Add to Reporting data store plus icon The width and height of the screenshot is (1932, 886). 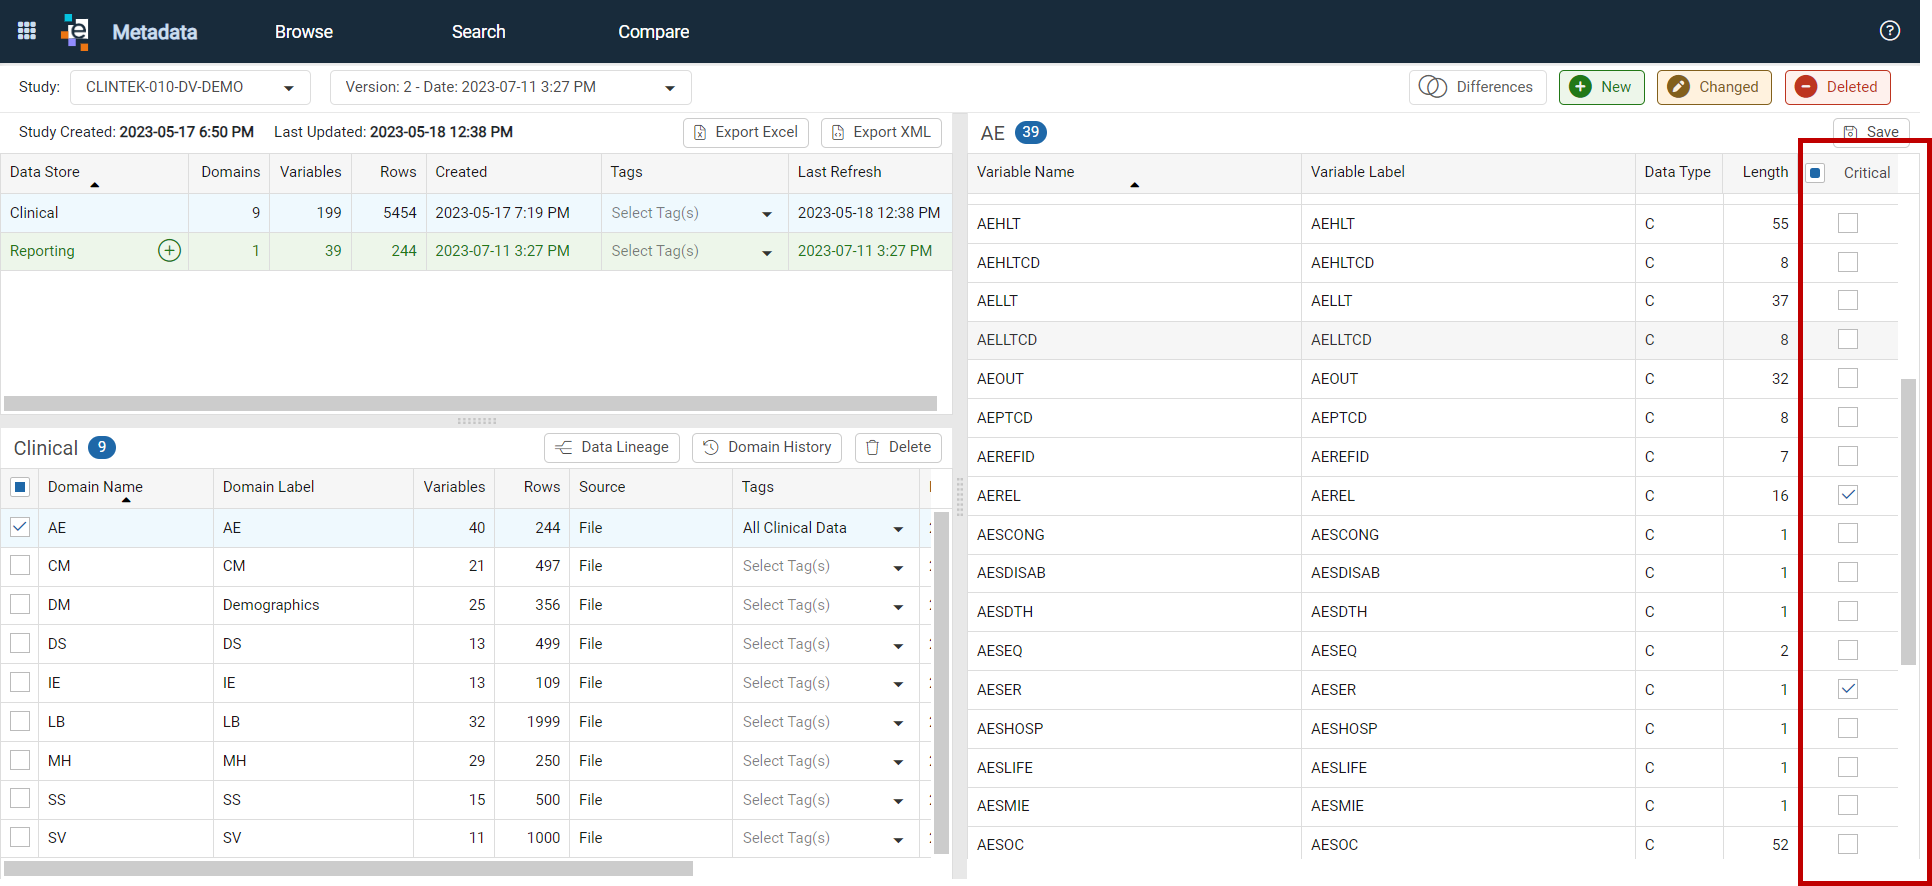[x=169, y=251]
